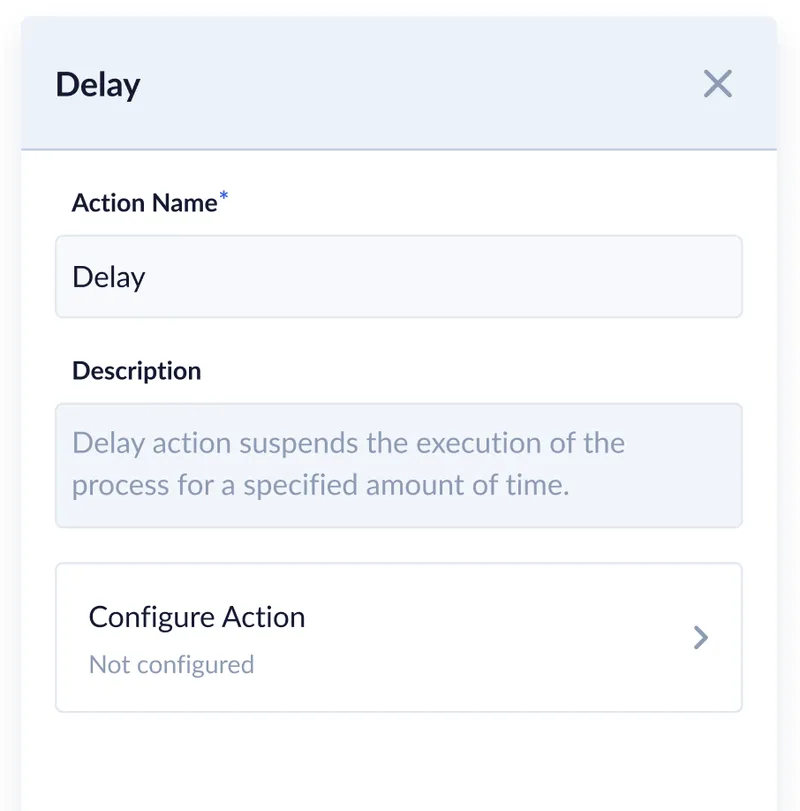The image size is (800, 811).
Task: Place cursor on 'Delay' text in name field
Action: 109,277
